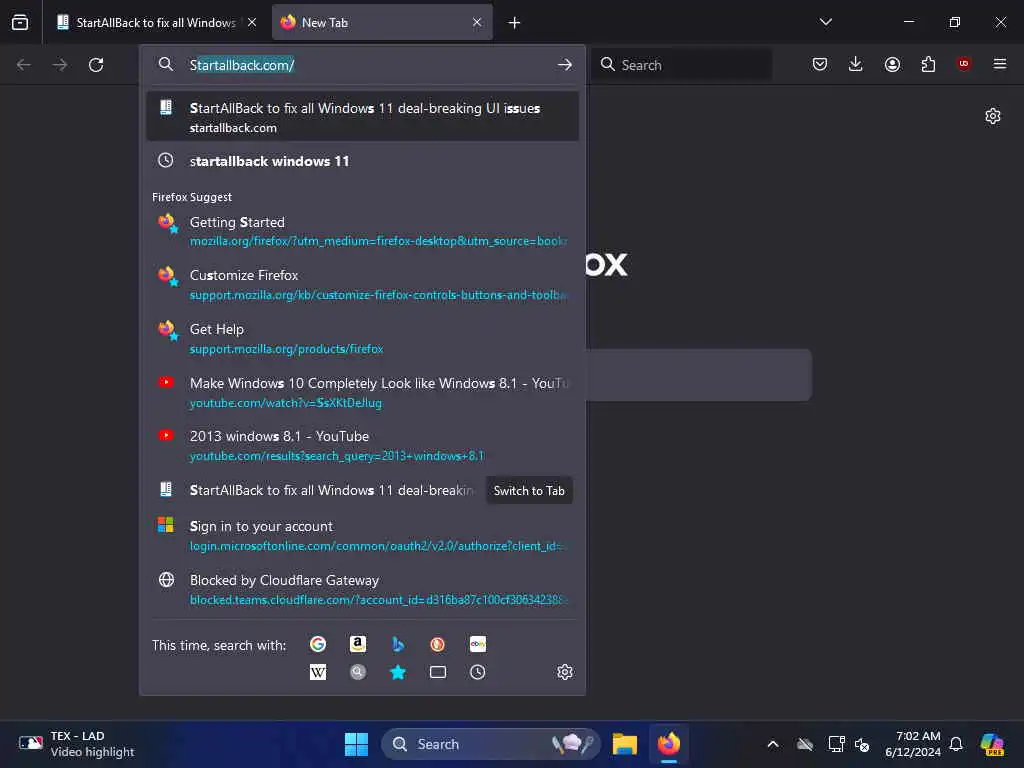The height and width of the screenshot is (768, 1024).
Task: Open the uBlock Origin extension
Action: (x=964, y=64)
